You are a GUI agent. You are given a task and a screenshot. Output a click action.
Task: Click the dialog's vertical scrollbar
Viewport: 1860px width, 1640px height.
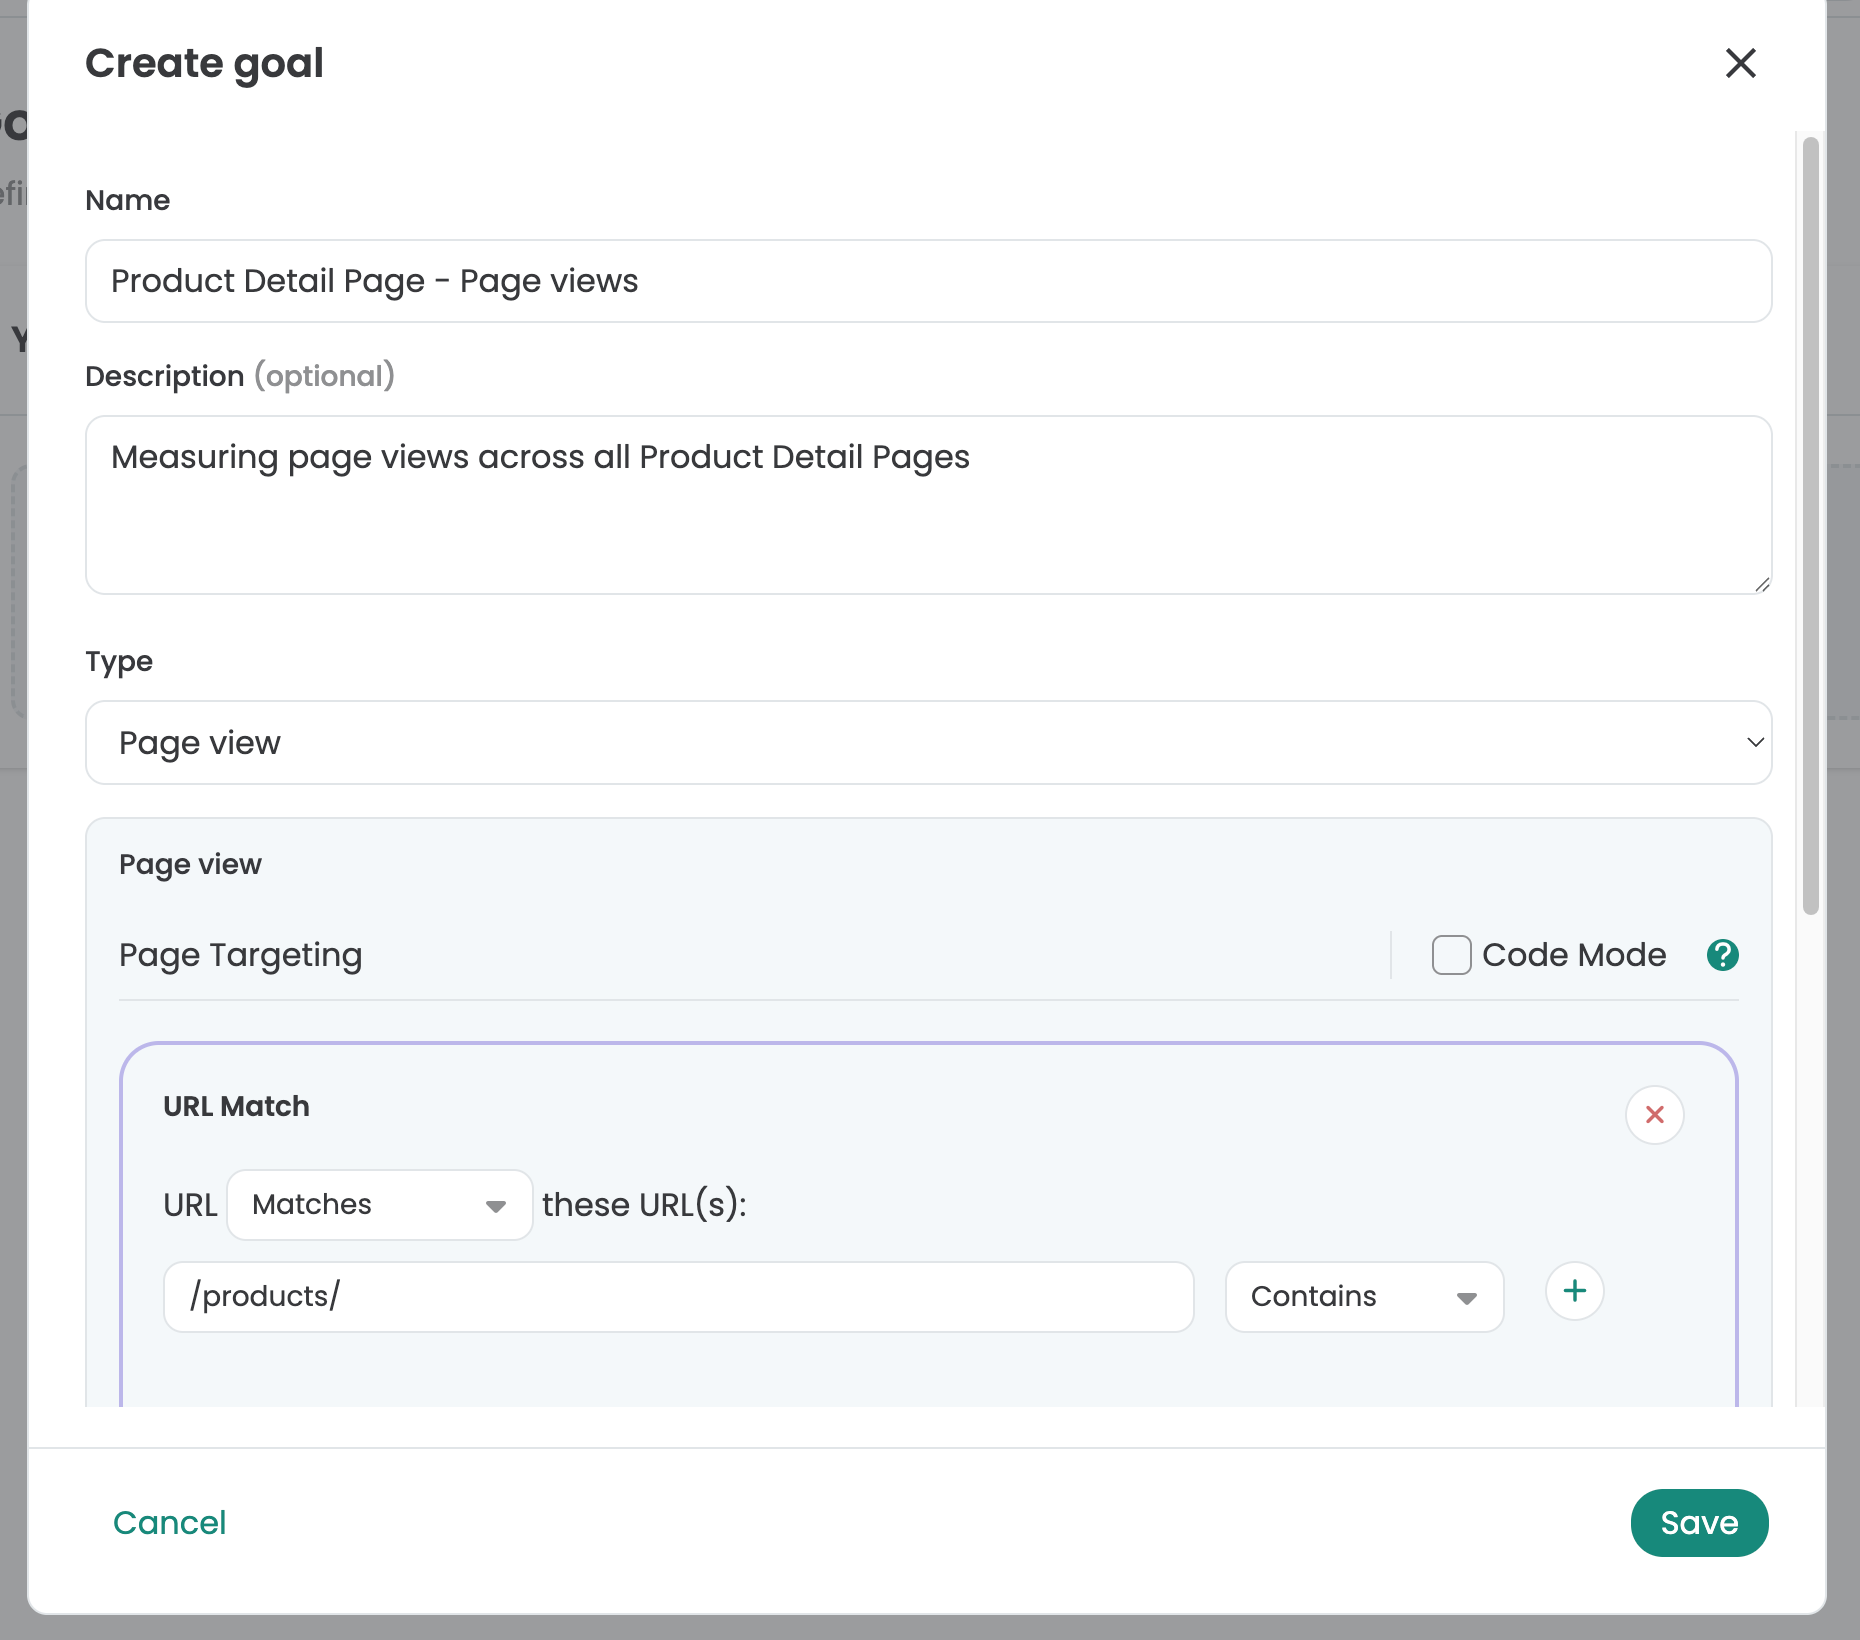coord(1810,526)
